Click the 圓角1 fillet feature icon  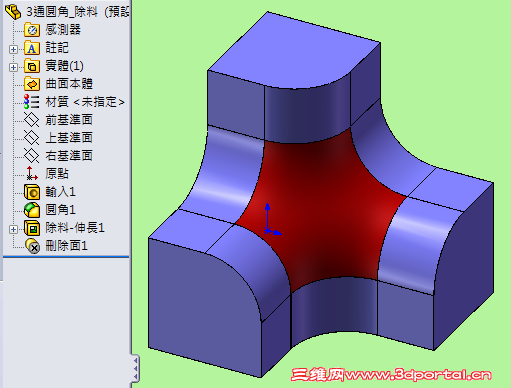(32, 210)
